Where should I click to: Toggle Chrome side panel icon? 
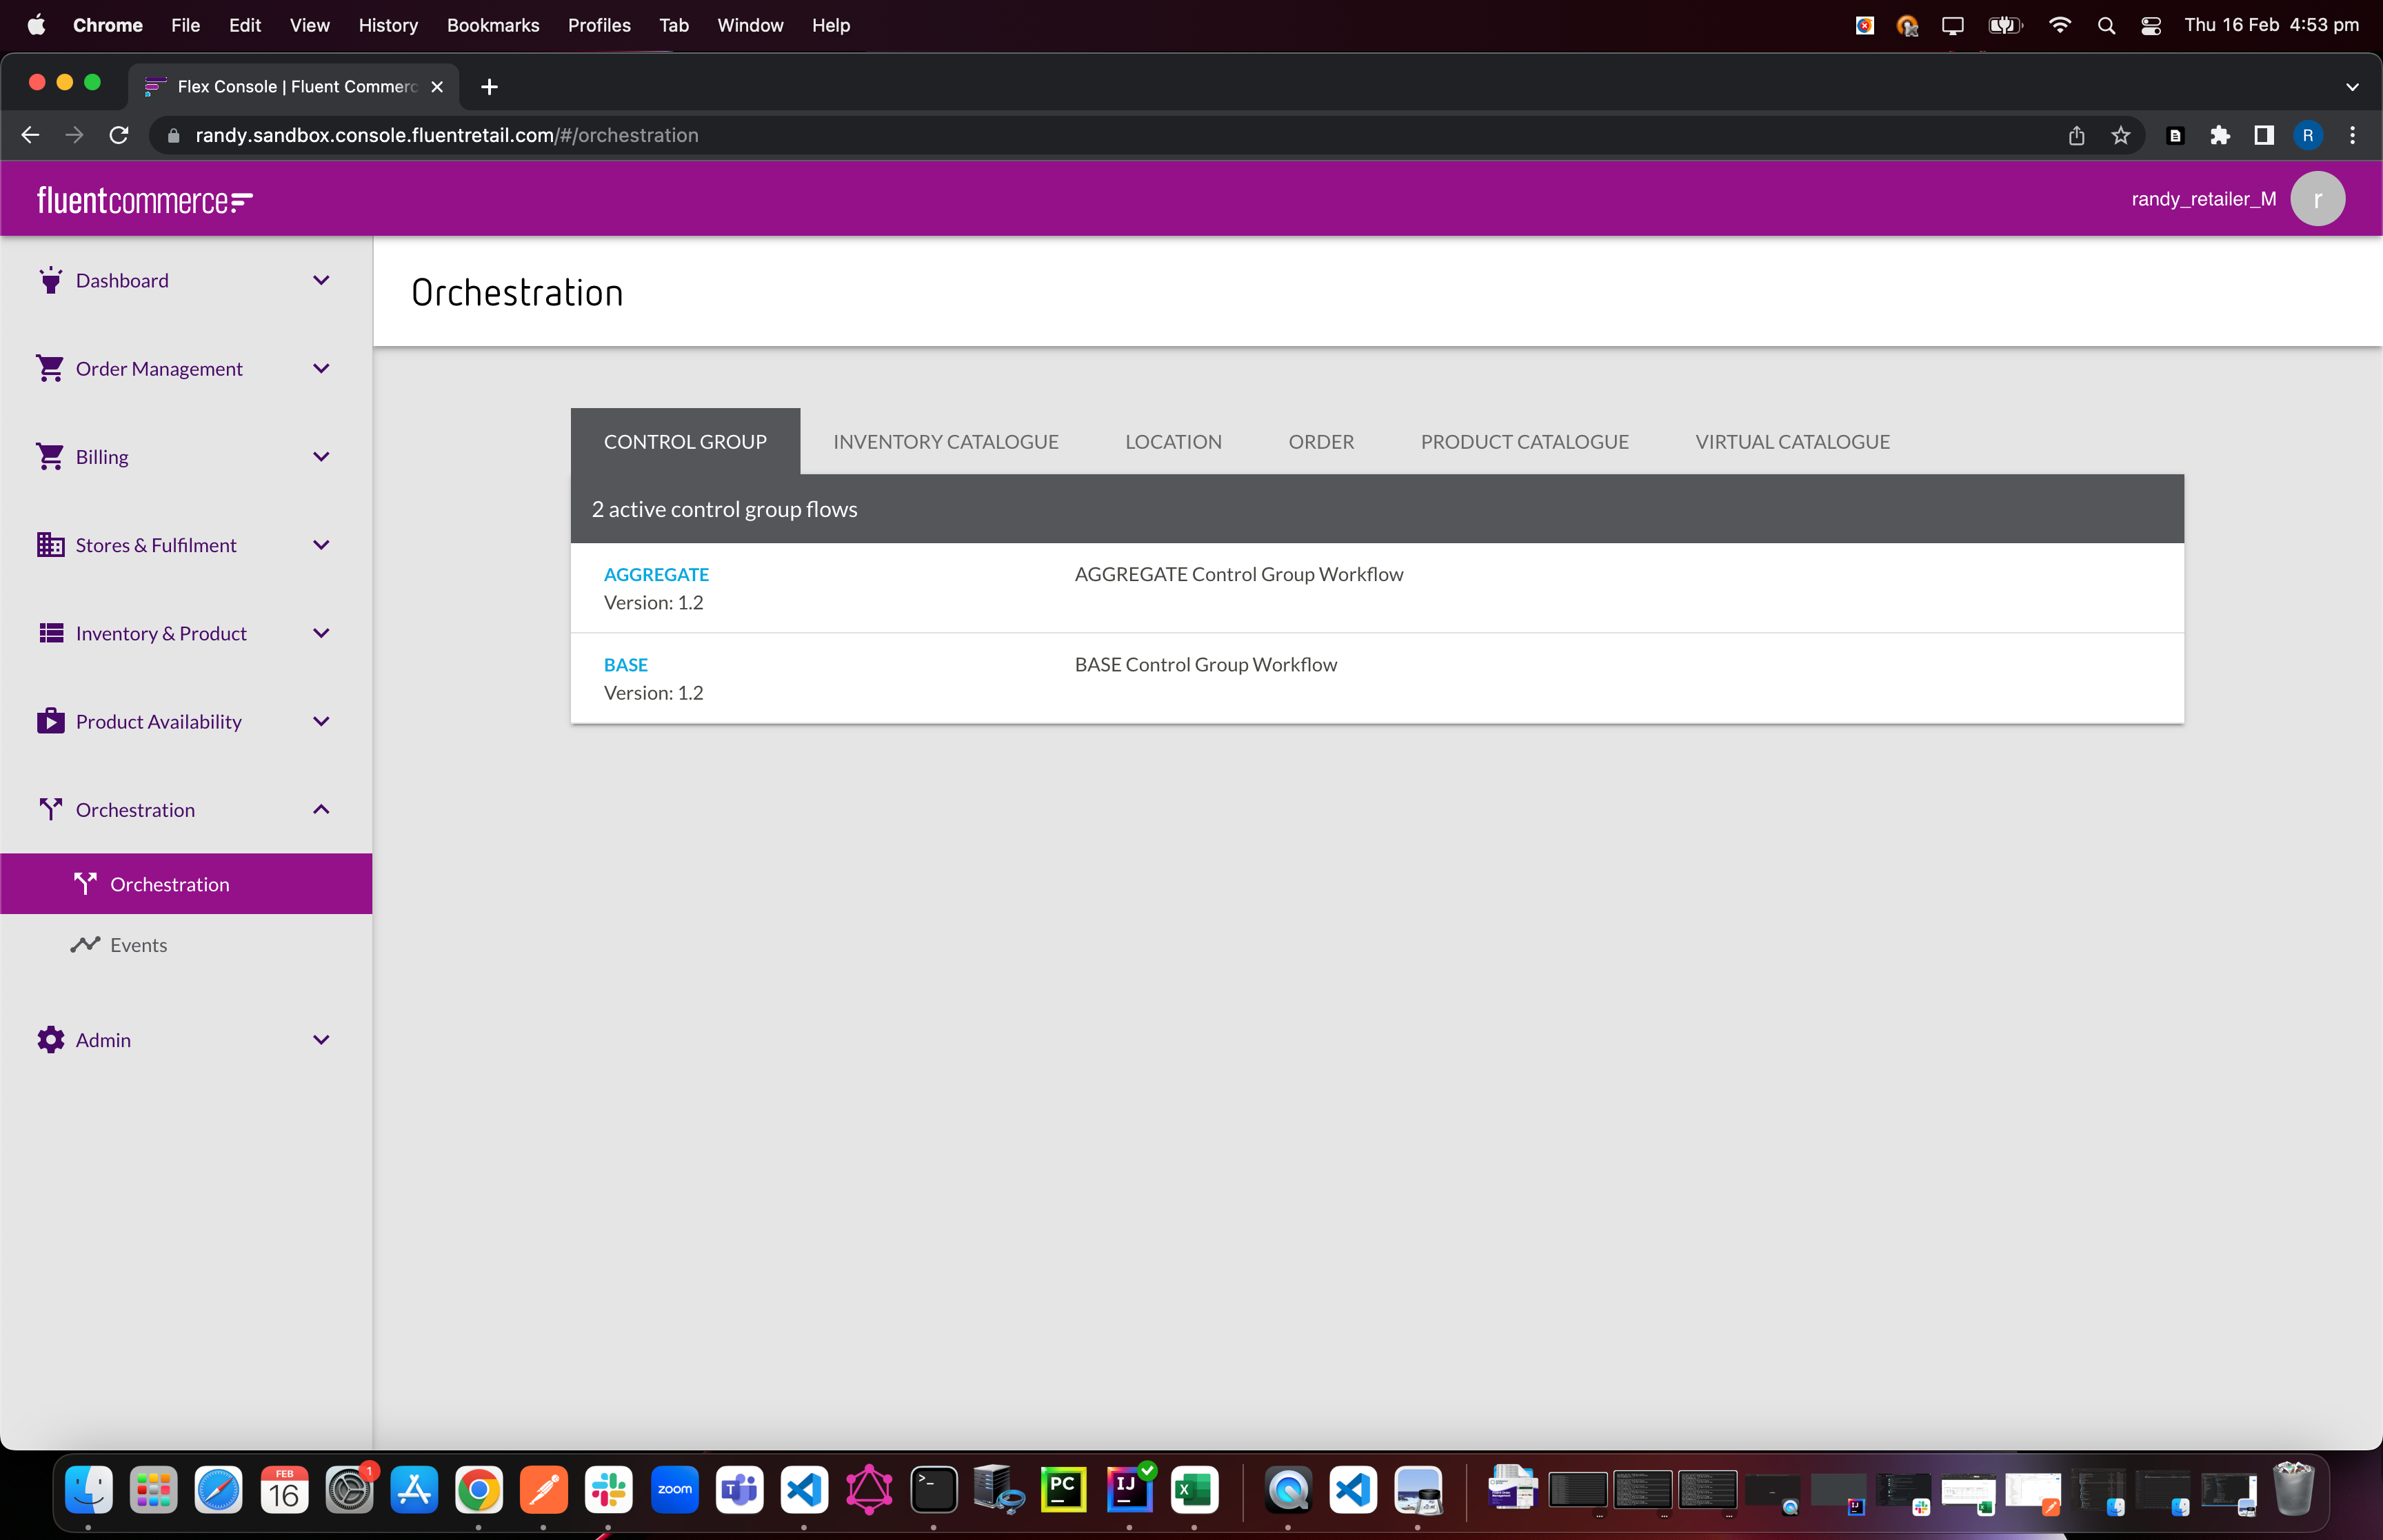pyautogui.click(x=2263, y=135)
